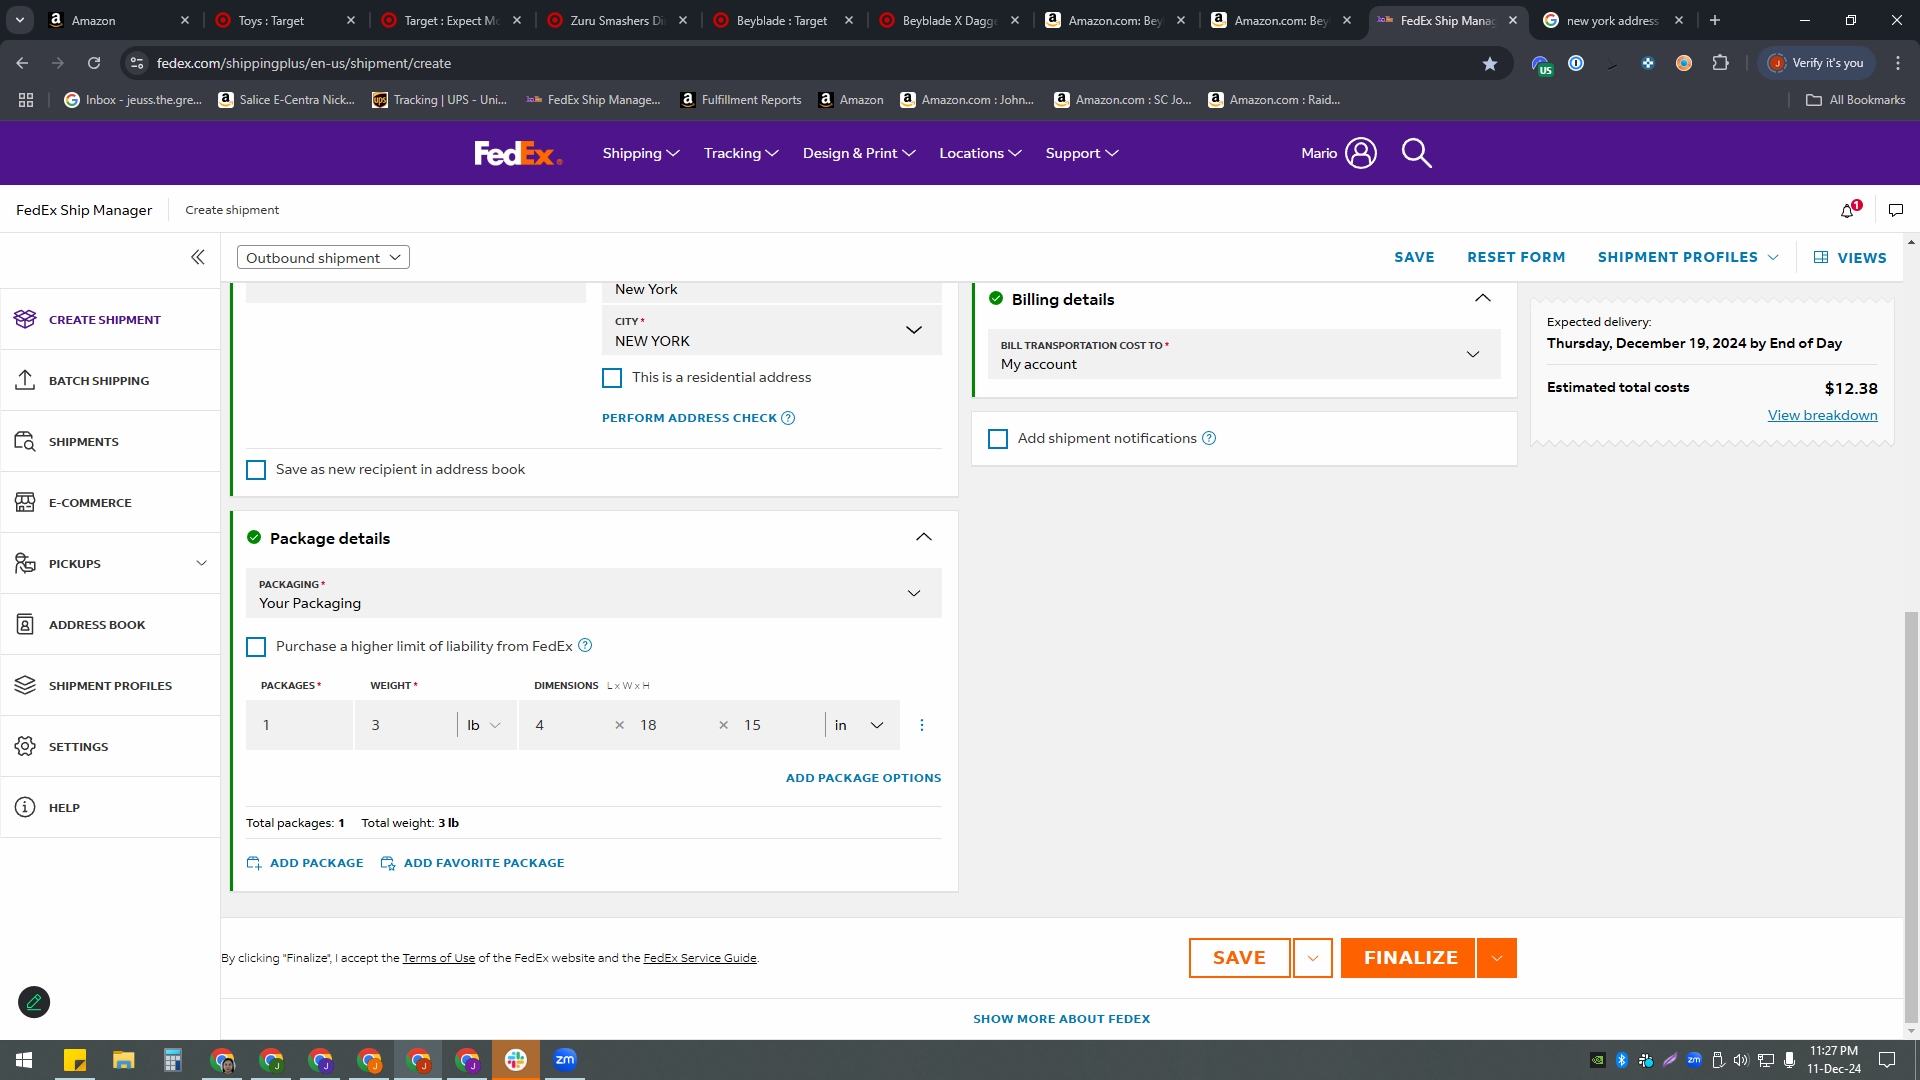Viewport: 1920px width, 1080px height.
Task: Click RESET FORM
Action: pos(1516,257)
